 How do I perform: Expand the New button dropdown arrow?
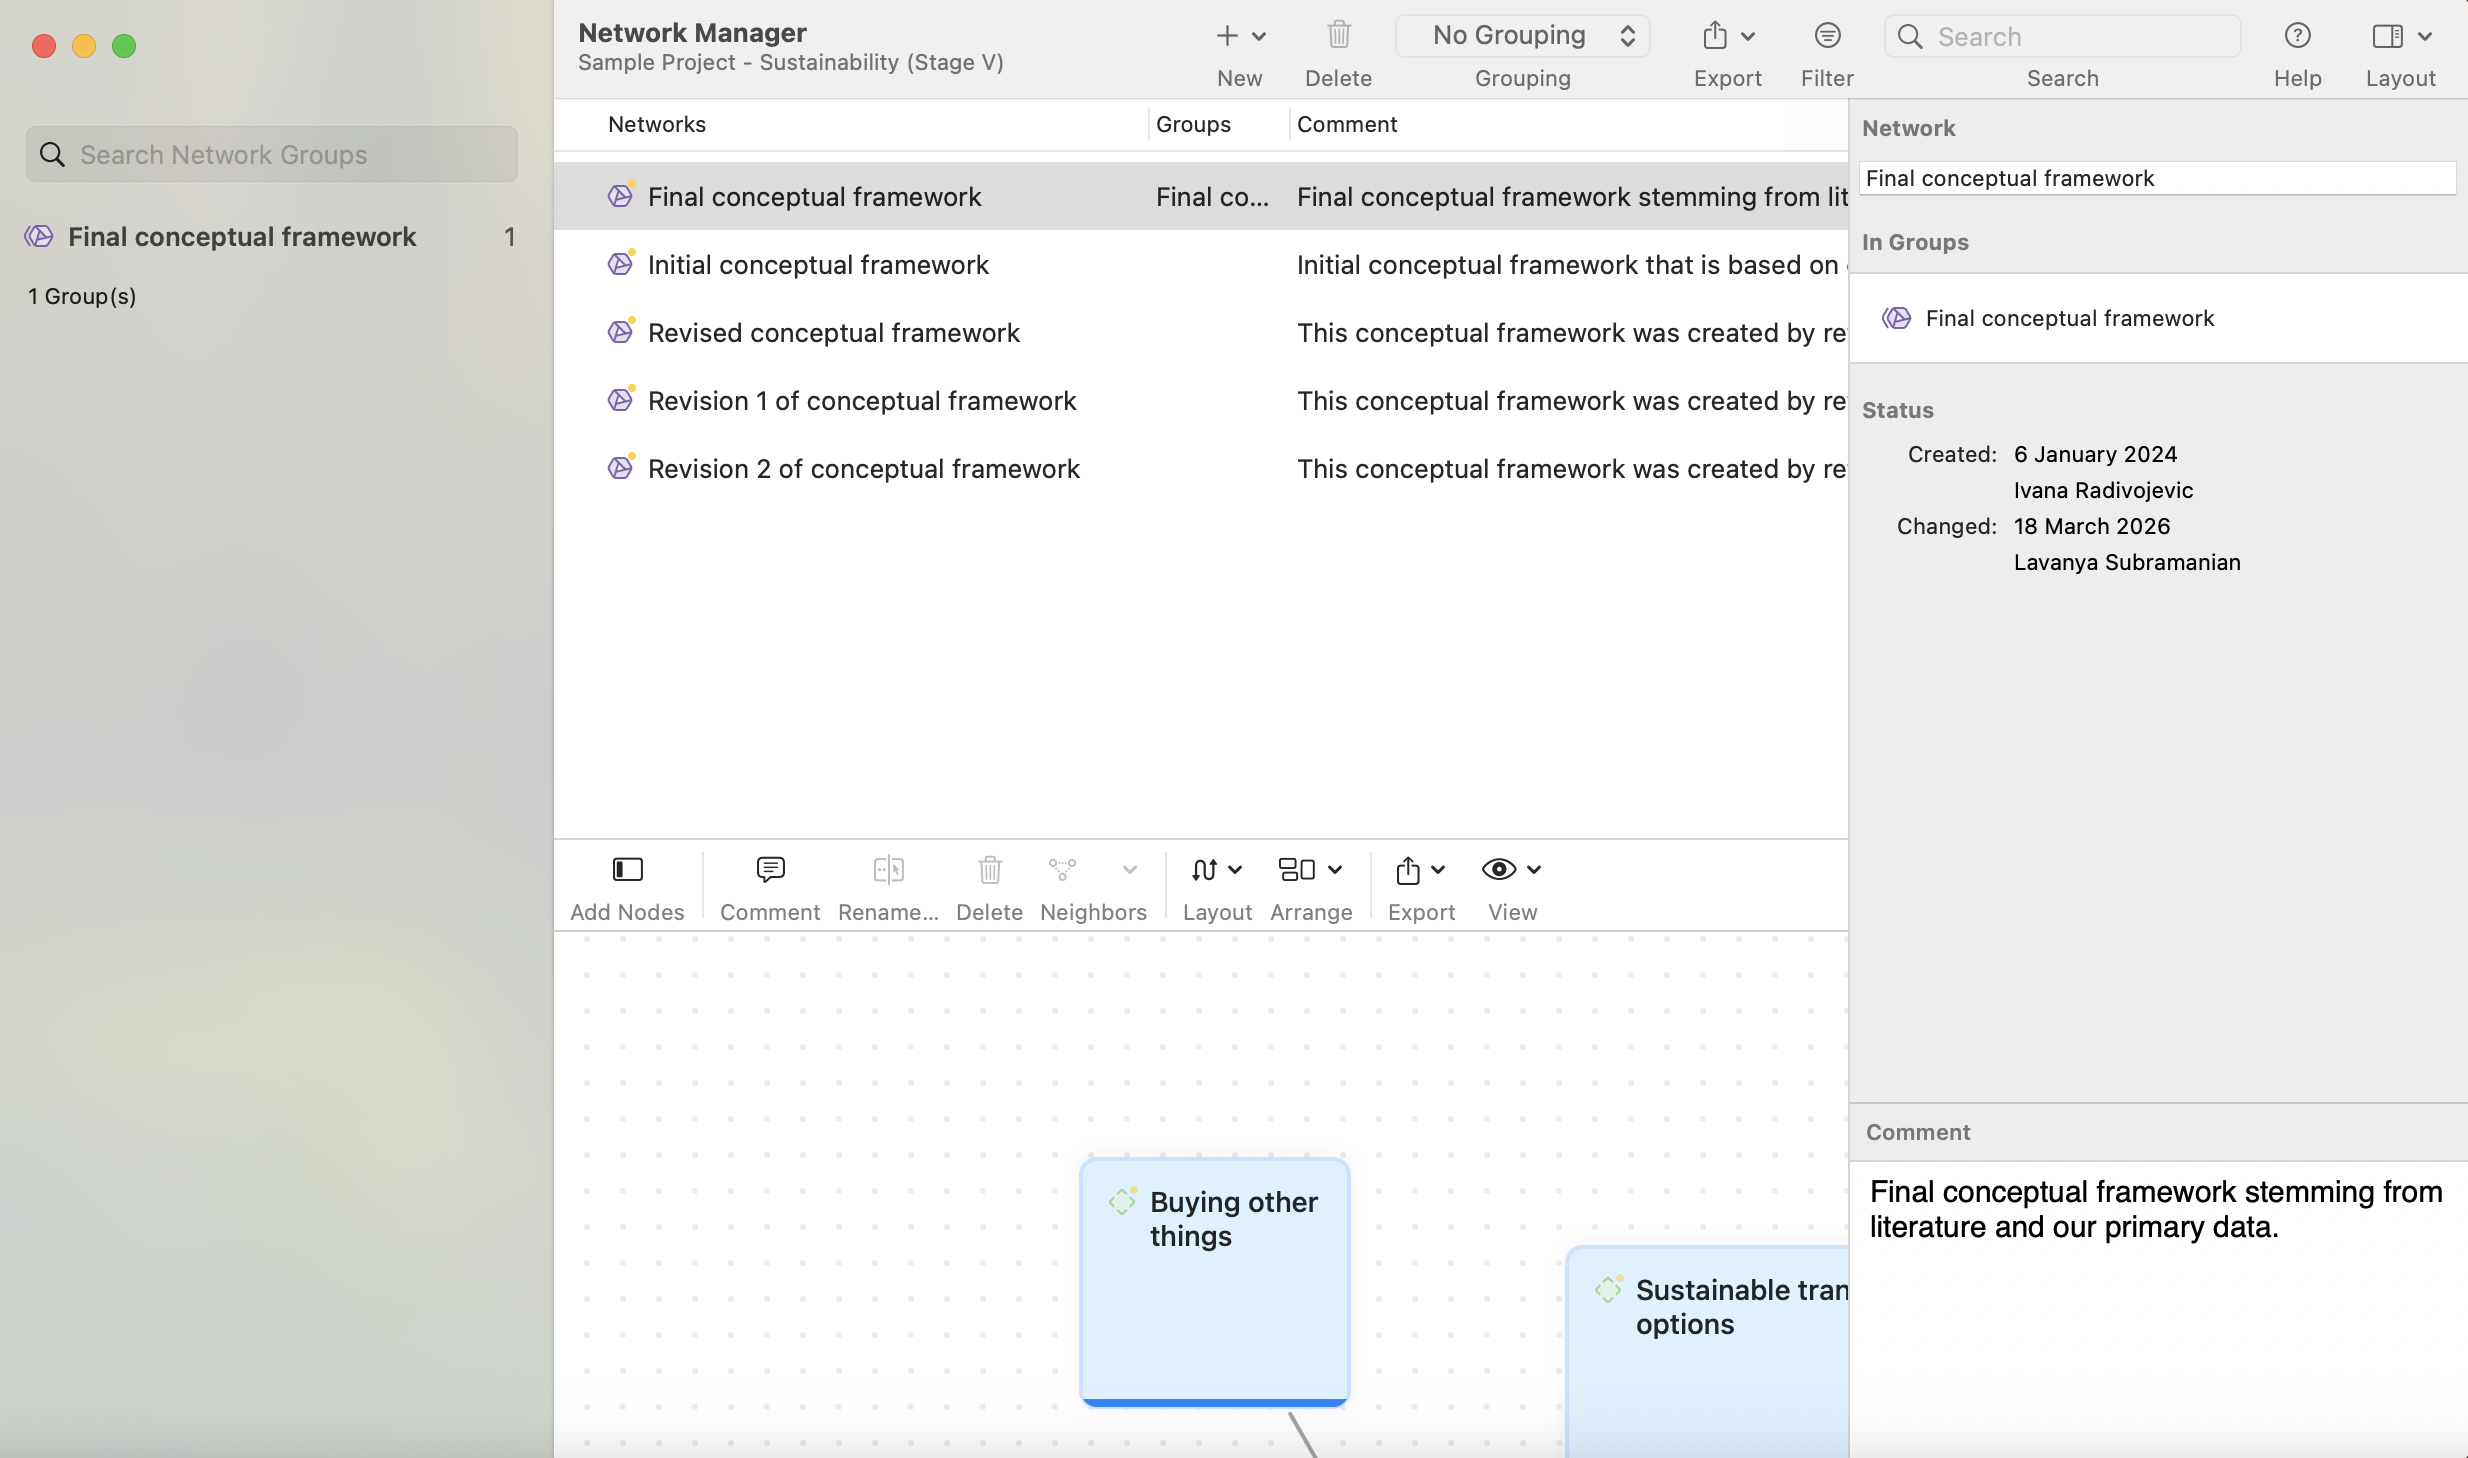click(x=1259, y=36)
